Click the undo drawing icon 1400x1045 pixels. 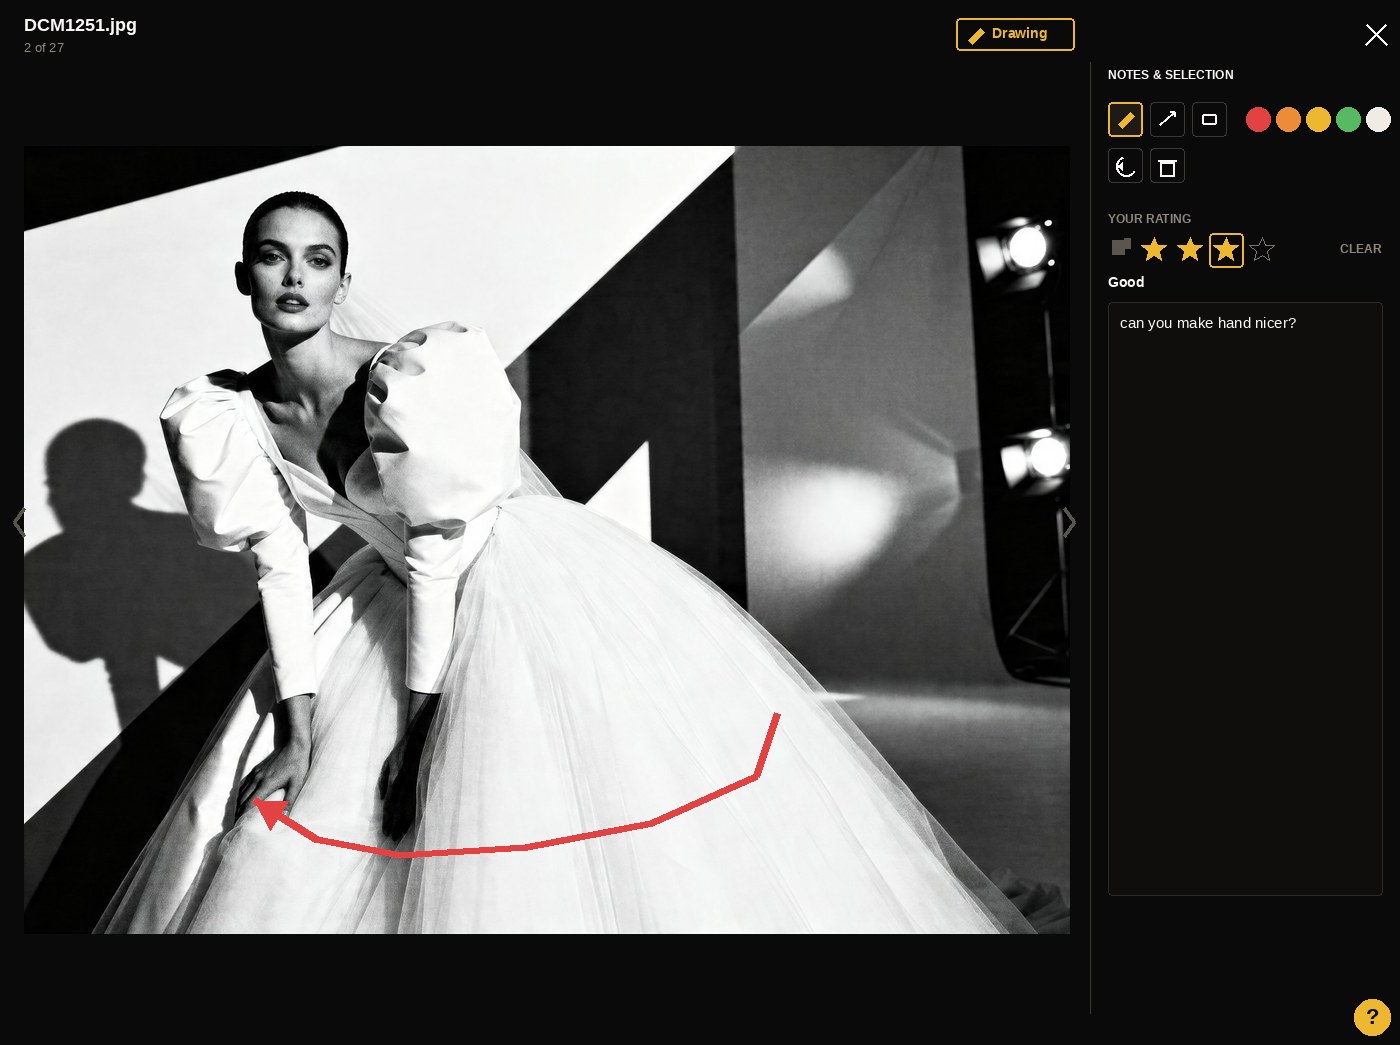1125,167
